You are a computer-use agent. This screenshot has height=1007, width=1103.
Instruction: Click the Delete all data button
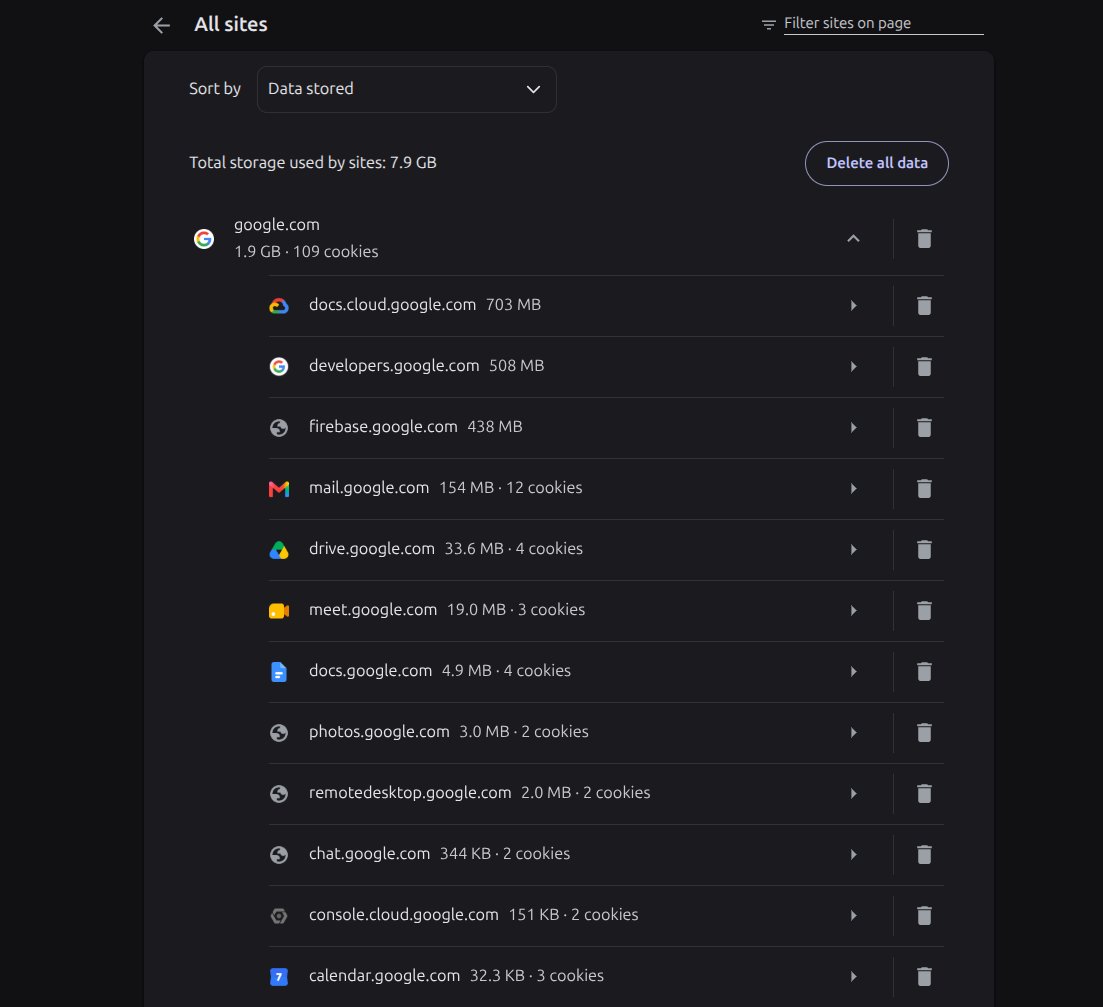[x=876, y=163]
